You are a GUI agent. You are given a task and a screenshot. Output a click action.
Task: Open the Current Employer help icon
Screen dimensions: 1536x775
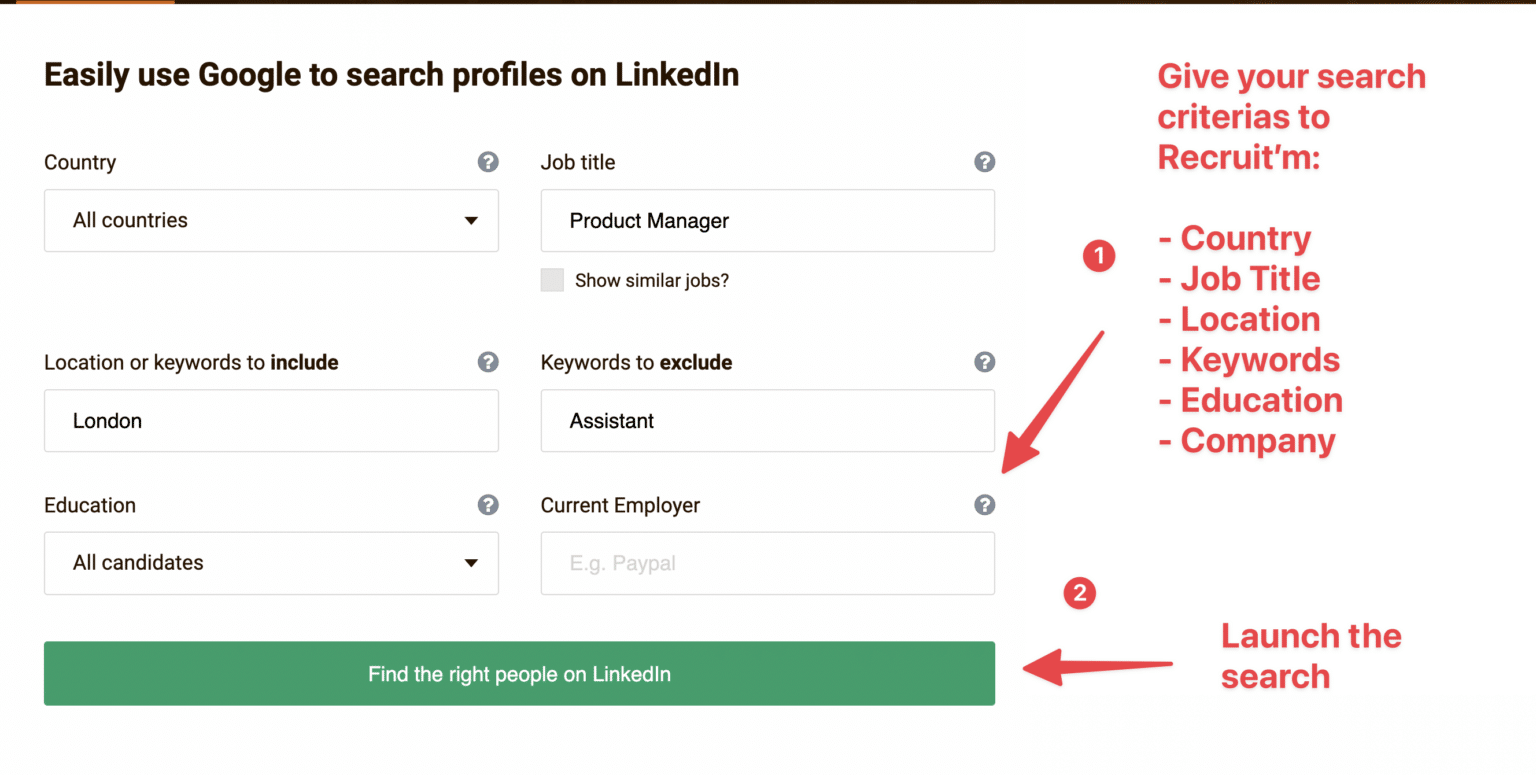click(985, 505)
